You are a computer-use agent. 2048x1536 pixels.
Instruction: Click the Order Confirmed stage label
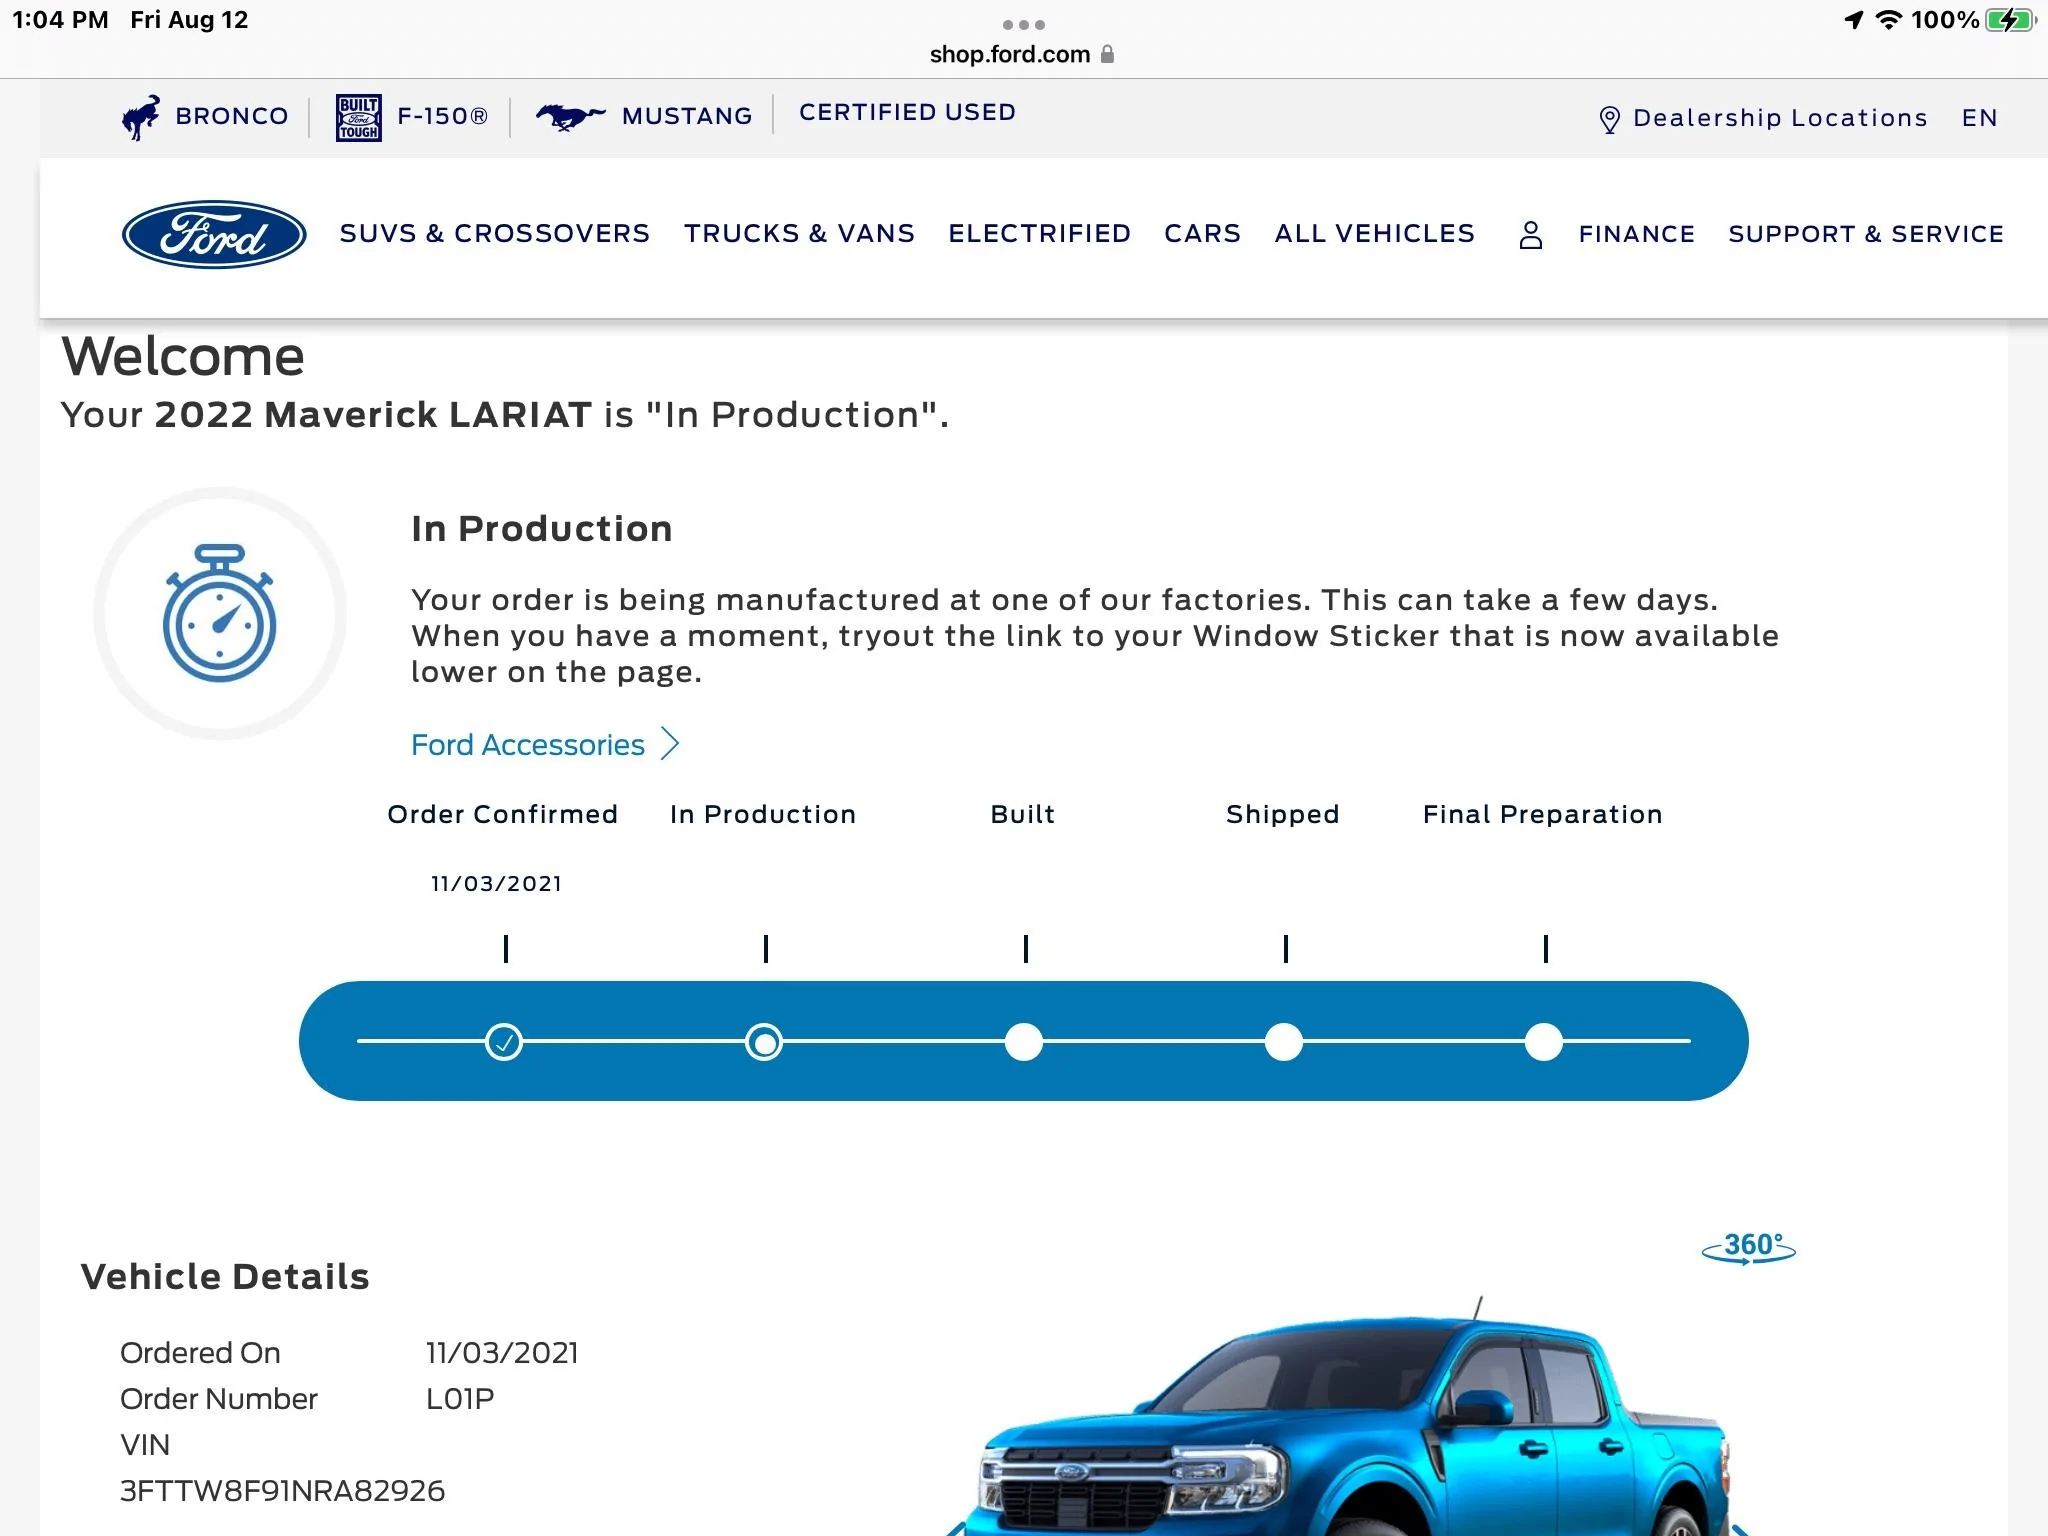(502, 815)
